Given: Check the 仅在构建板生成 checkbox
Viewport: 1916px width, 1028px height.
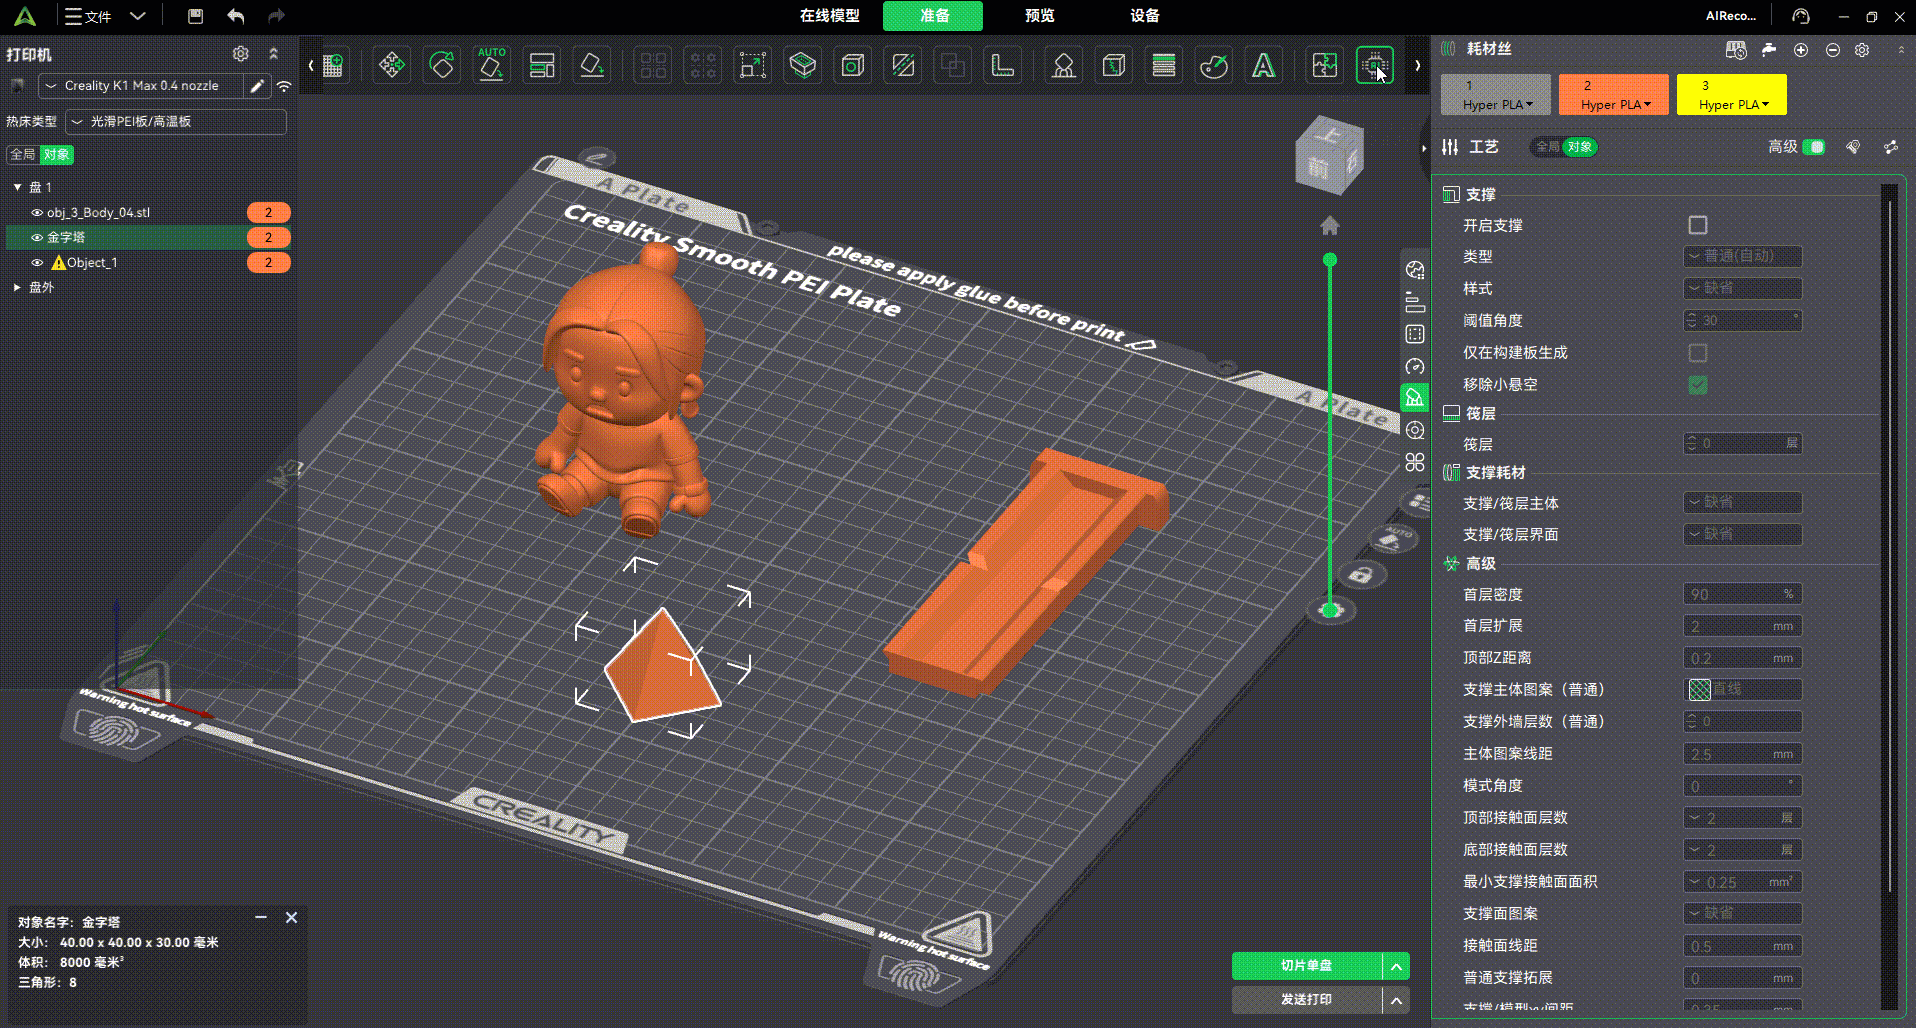Looking at the screenshot, I should click(x=1697, y=353).
